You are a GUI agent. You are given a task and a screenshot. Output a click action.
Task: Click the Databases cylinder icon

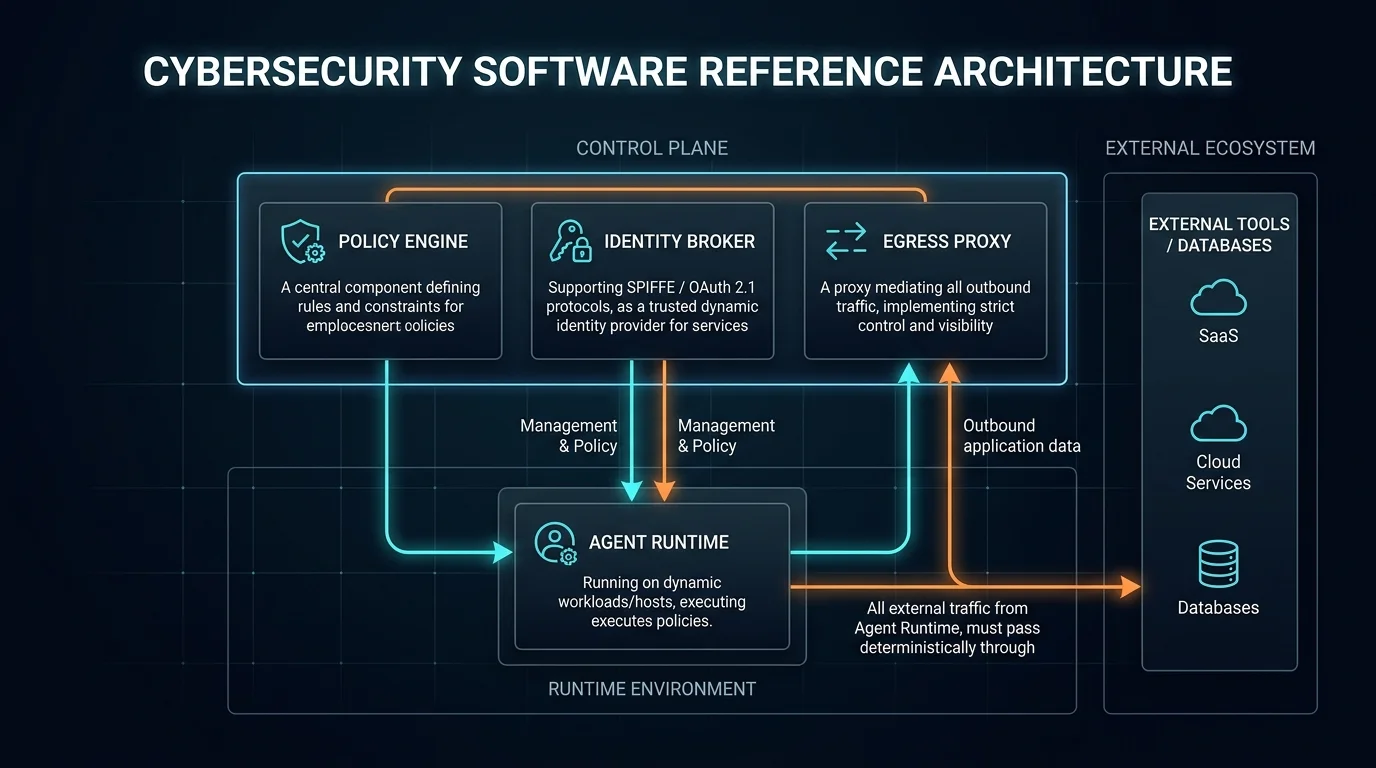coord(1218,564)
